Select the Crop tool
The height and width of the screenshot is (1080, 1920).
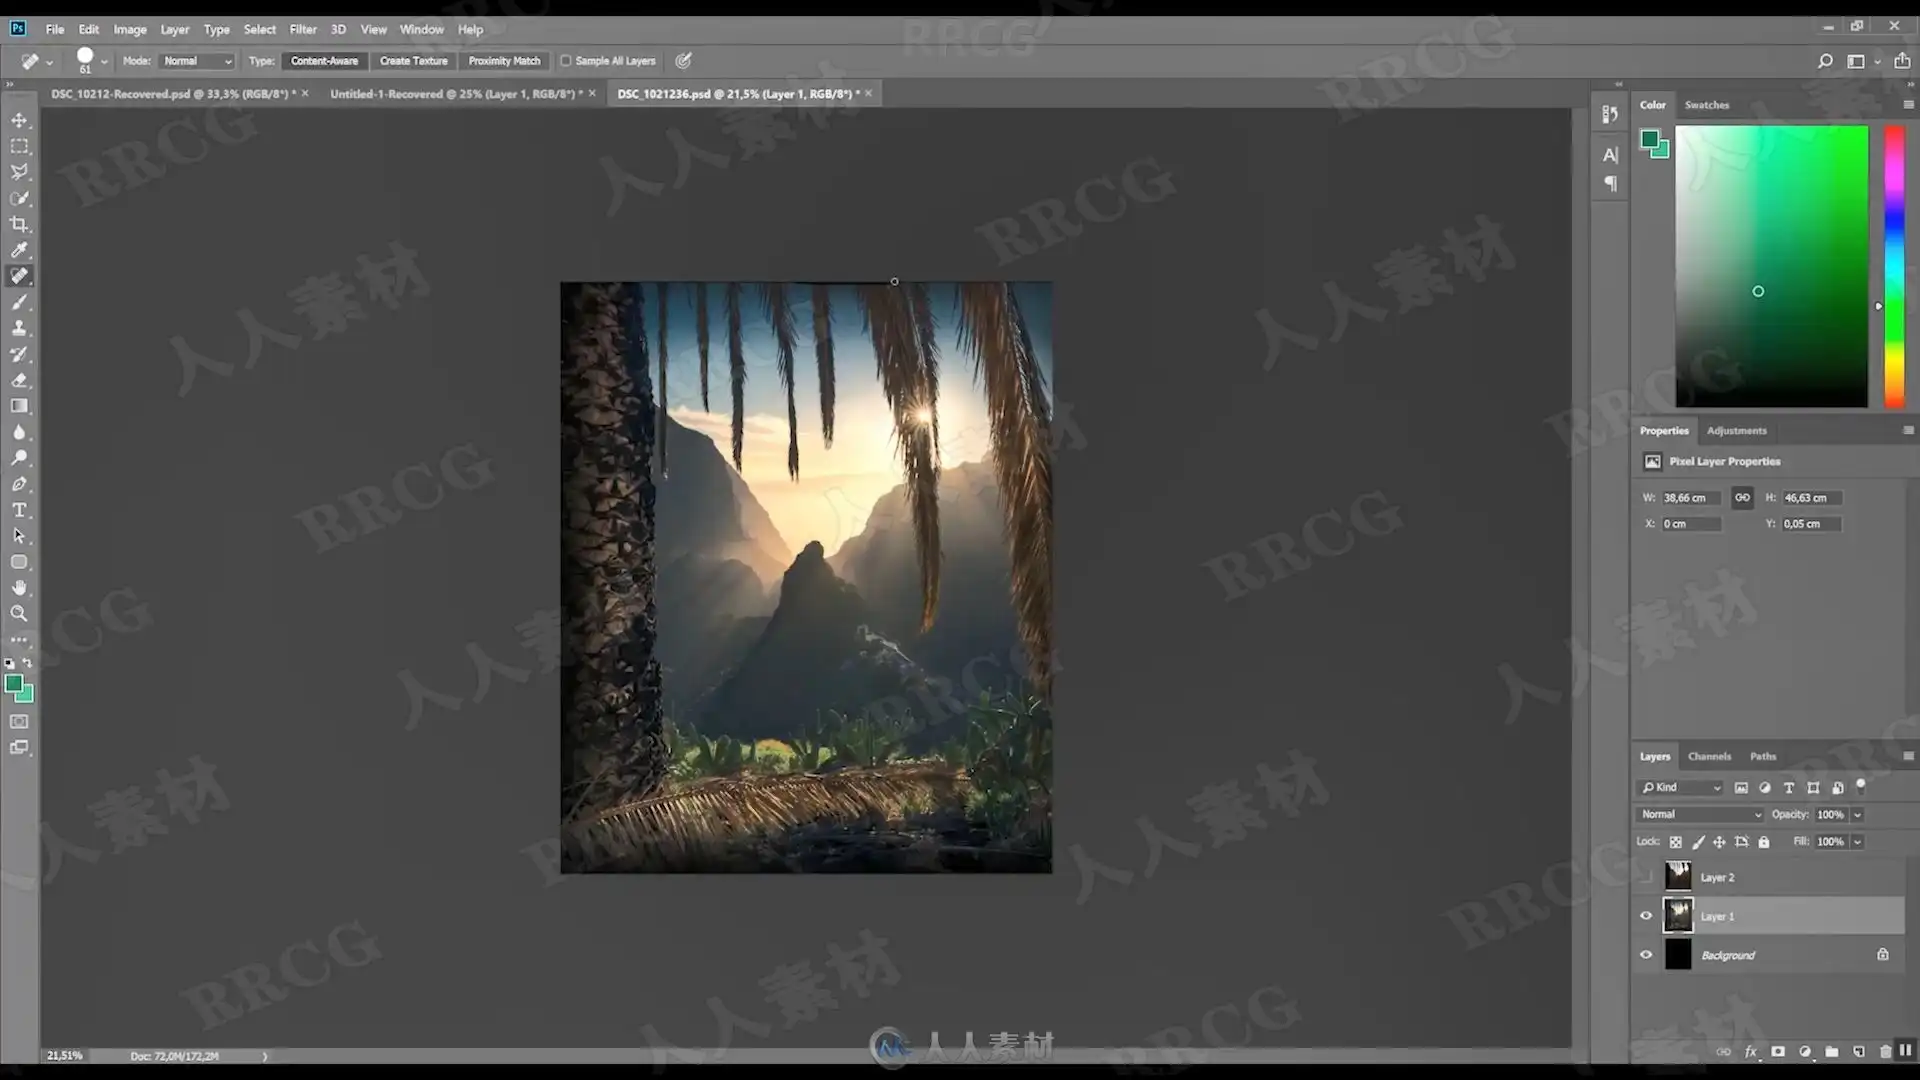click(x=19, y=224)
